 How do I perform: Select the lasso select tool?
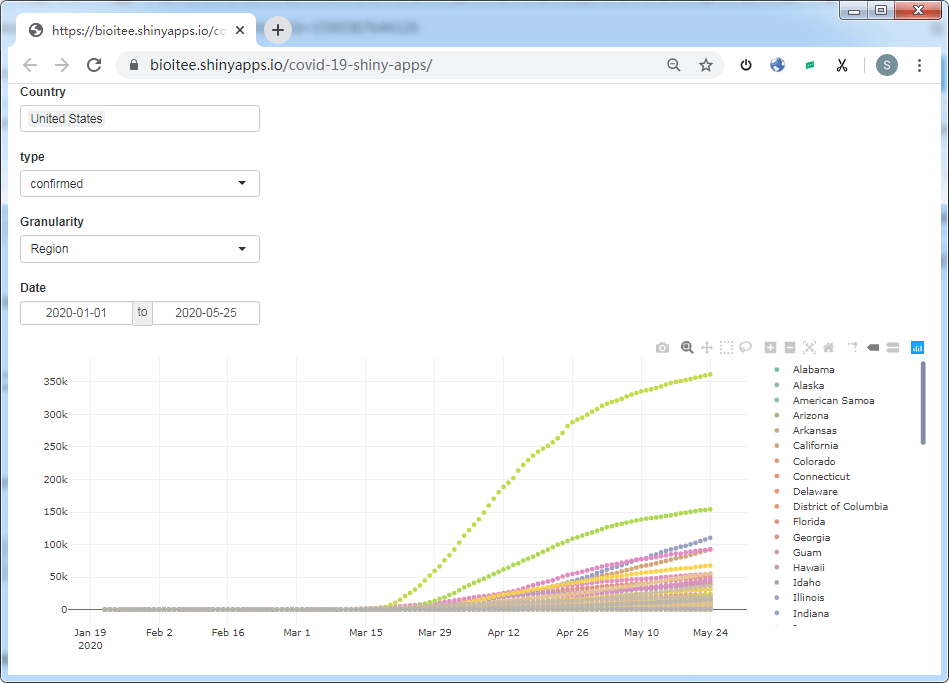tap(746, 348)
